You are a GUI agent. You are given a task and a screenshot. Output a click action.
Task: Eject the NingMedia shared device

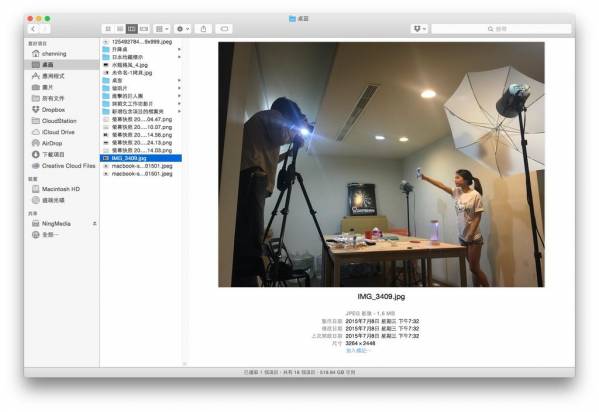click(94, 223)
